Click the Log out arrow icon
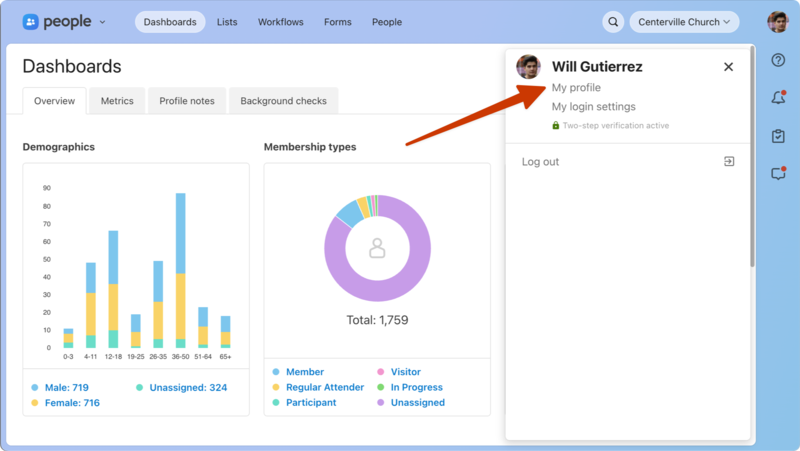The width and height of the screenshot is (800, 451). tap(729, 161)
